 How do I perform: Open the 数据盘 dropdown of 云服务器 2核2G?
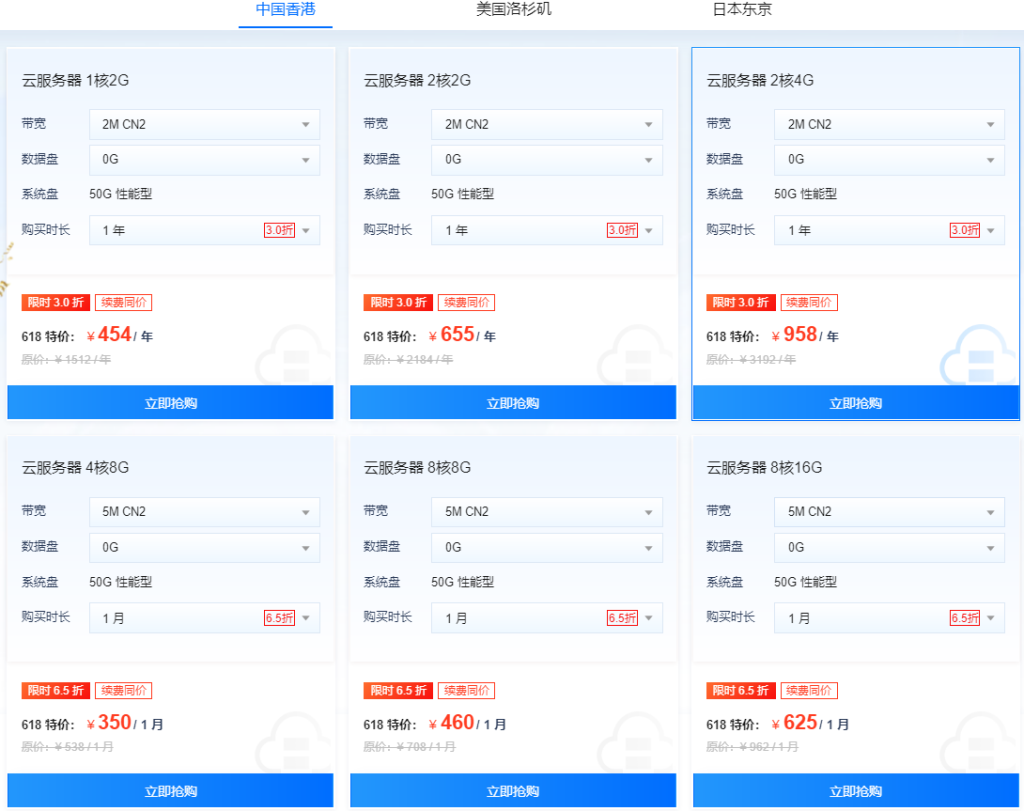[x=547, y=159]
